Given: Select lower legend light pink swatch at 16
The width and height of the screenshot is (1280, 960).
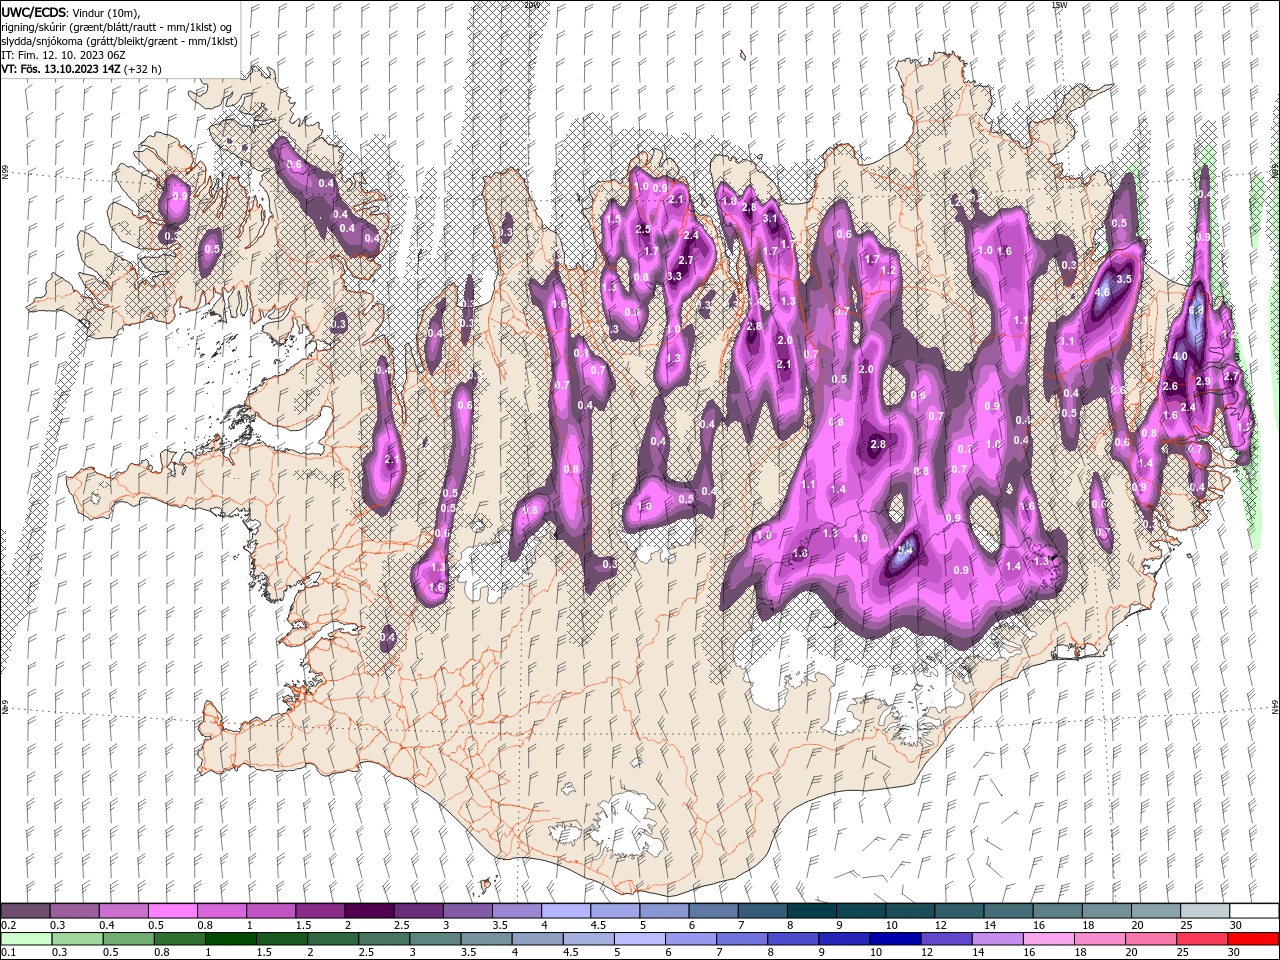Looking at the screenshot, I should coord(1048,939).
